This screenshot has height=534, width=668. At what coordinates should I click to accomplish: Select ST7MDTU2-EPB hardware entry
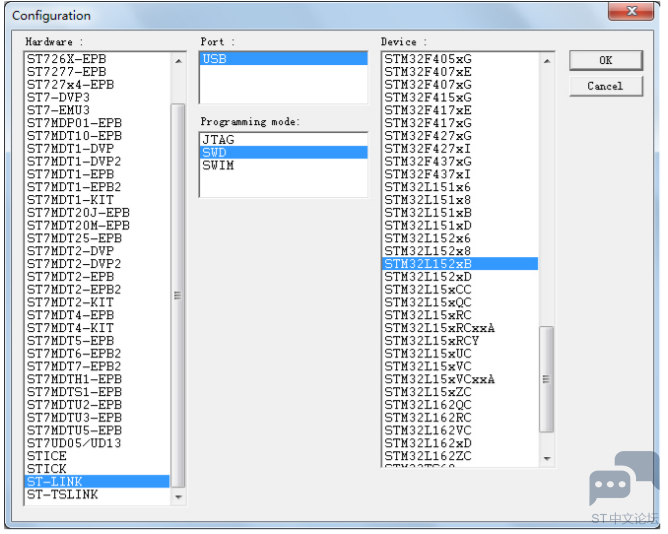97,405
